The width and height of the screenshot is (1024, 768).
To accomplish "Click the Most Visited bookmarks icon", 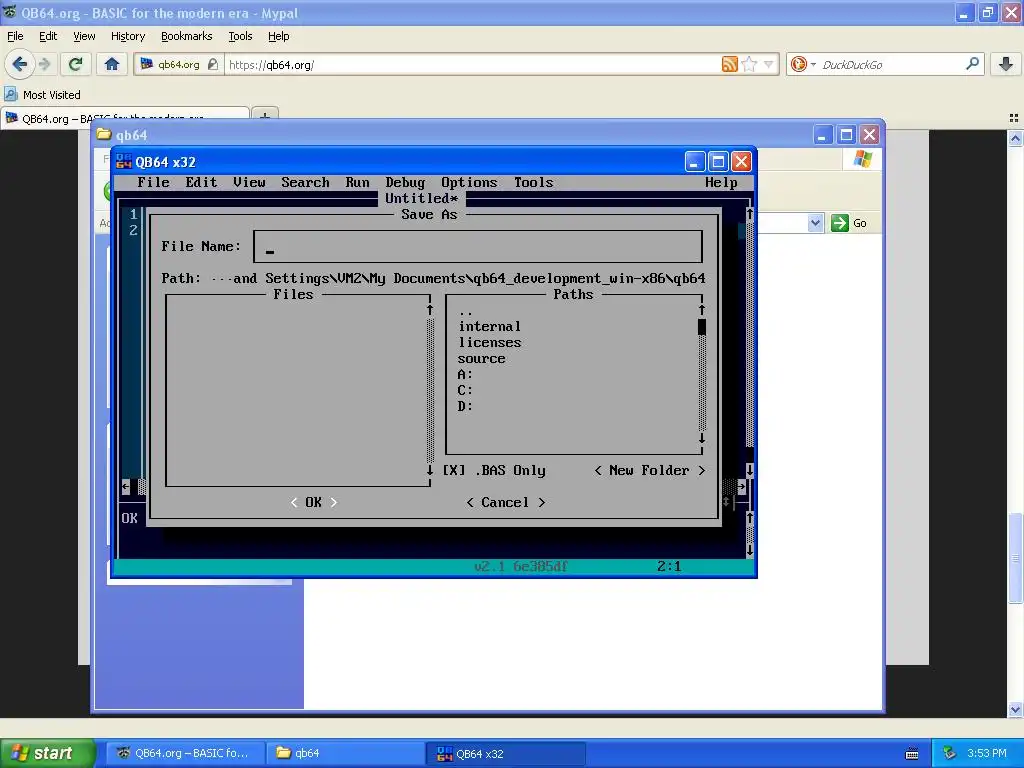I will (x=10, y=95).
